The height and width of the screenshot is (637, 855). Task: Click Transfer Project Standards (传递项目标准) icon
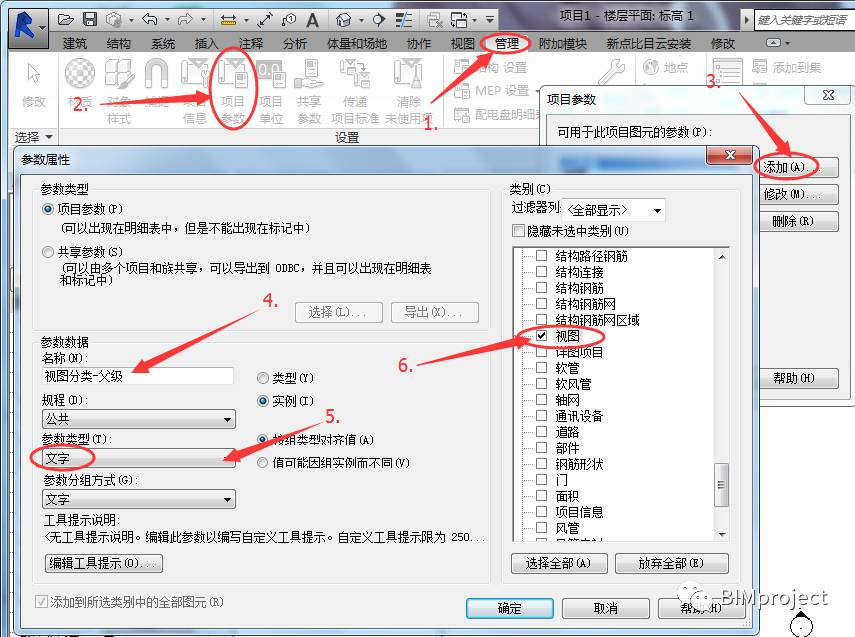tap(355, 73)
